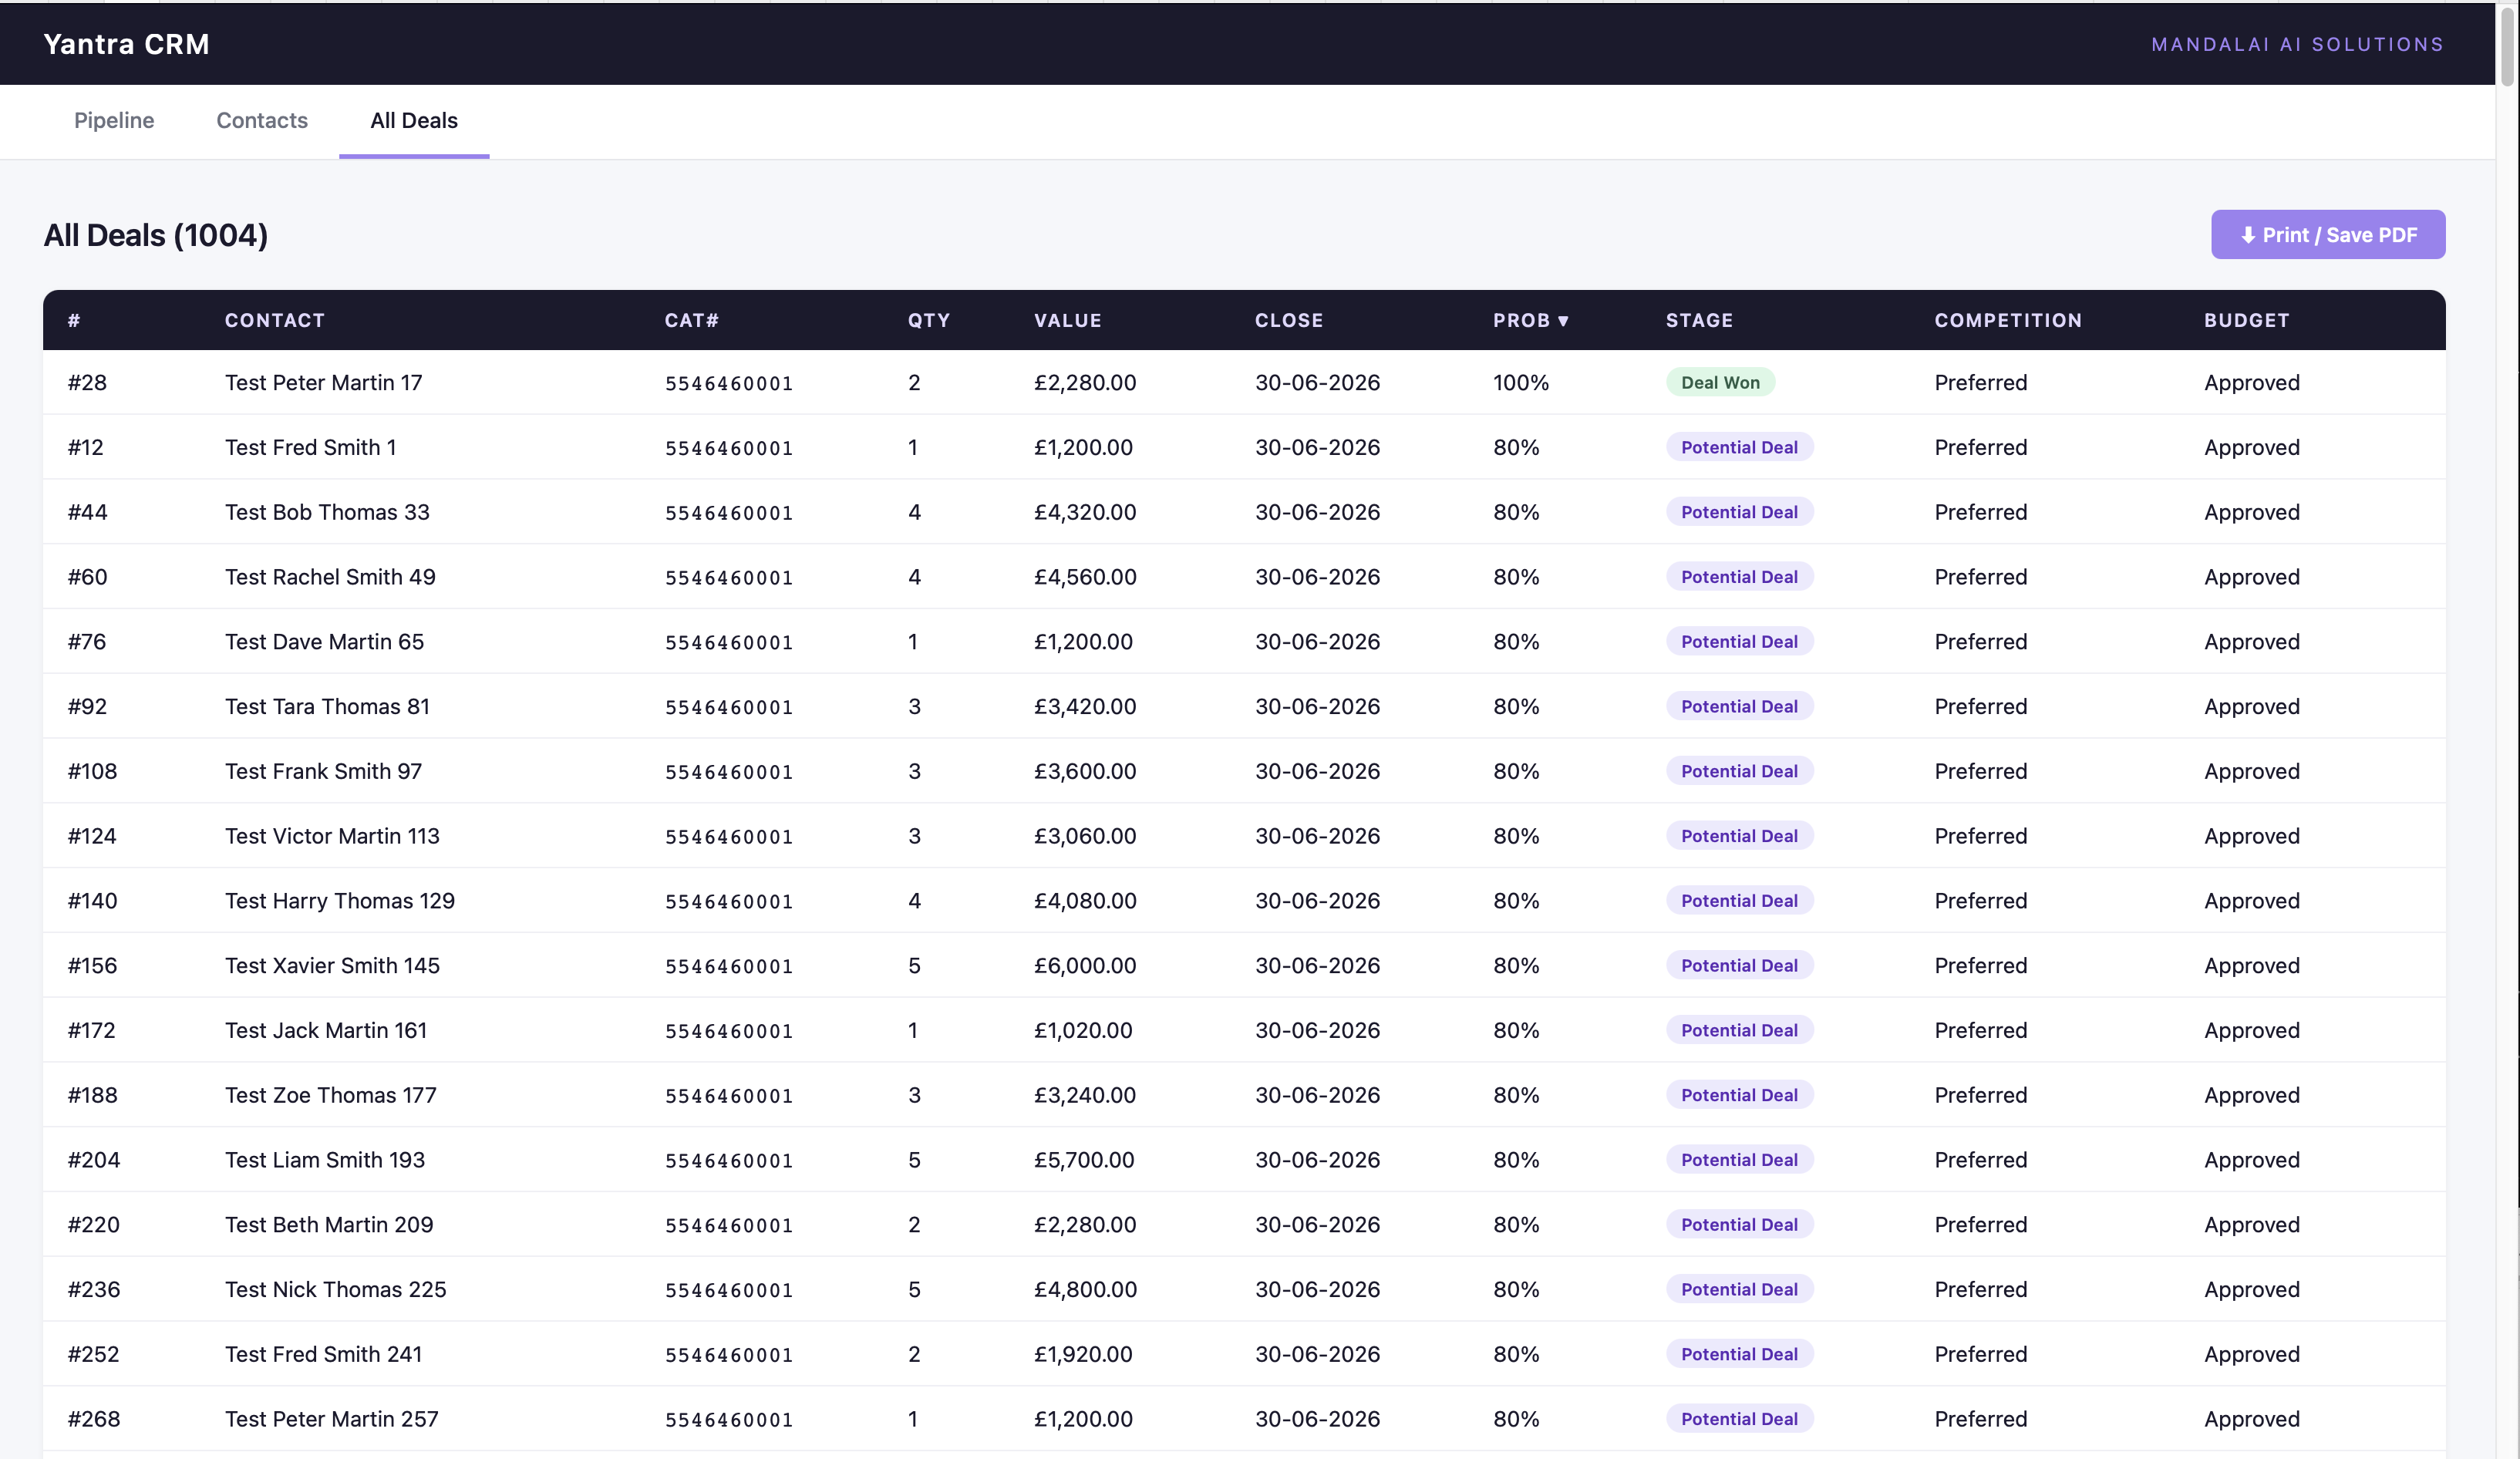Sort by the CLOSE column header
Screen dimensions: 2520x1459
(1289, 320)
